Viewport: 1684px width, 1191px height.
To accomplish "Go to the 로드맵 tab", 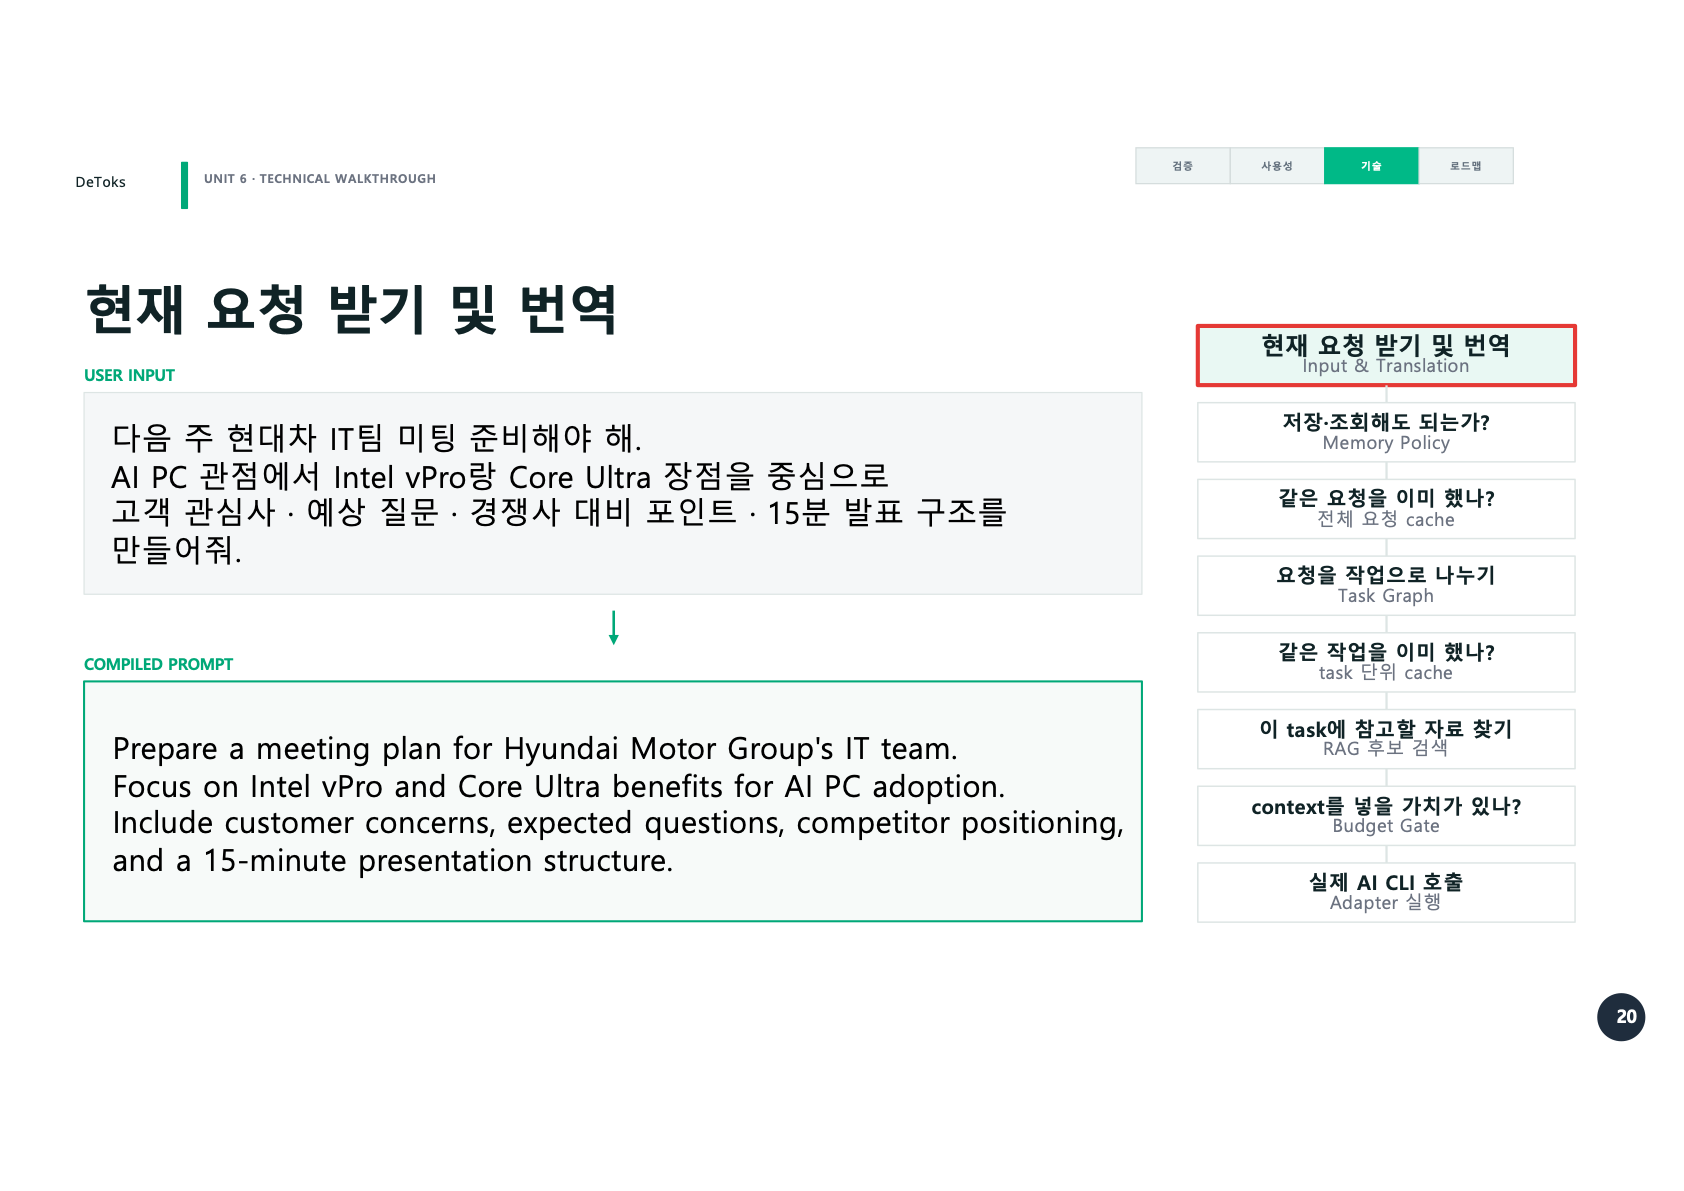I will point(1466,166).
